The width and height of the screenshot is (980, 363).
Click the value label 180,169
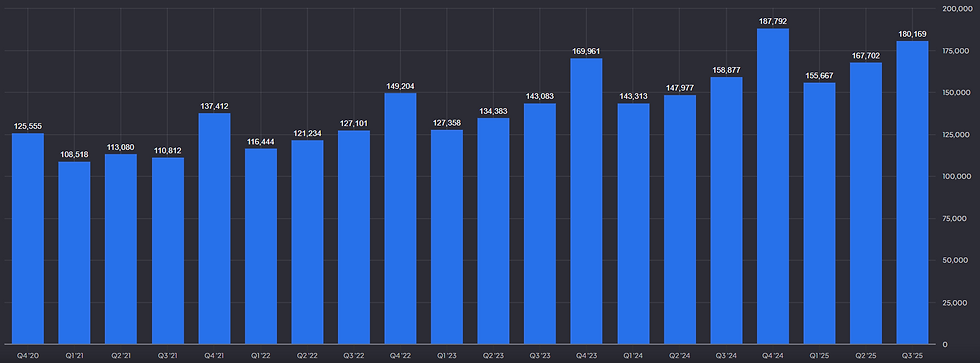912,34
